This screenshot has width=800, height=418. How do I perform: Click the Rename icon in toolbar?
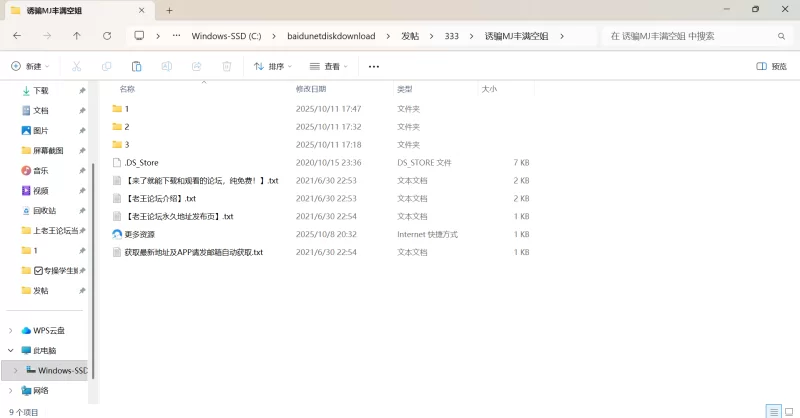(x=166, y=66)
